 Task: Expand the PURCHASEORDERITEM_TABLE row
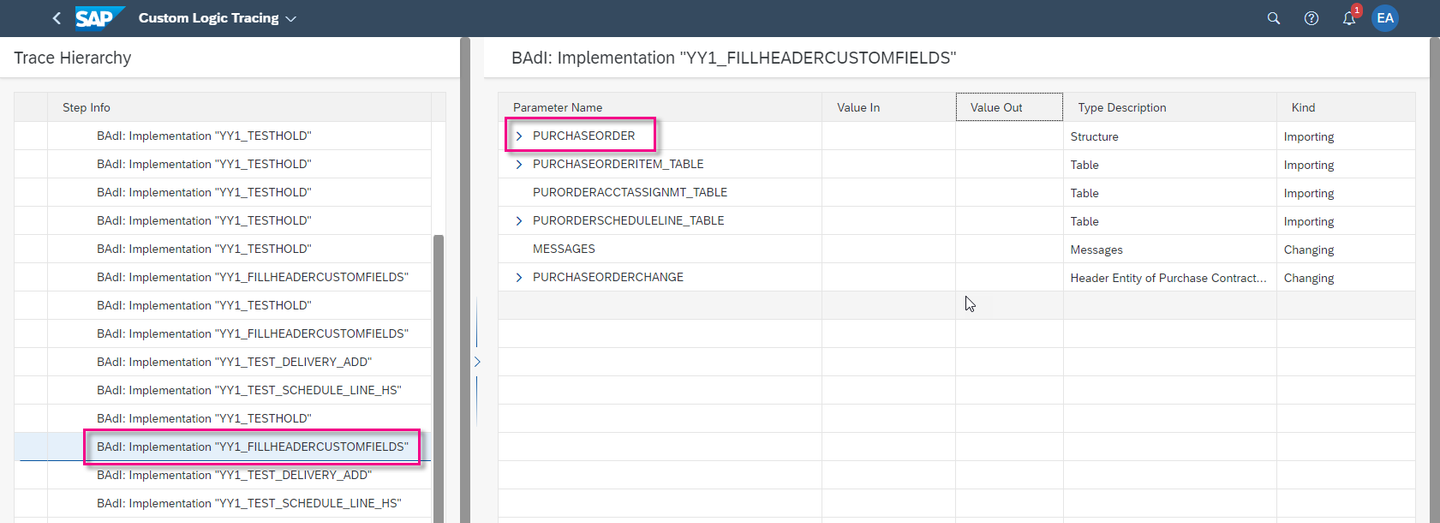[519, 164]
